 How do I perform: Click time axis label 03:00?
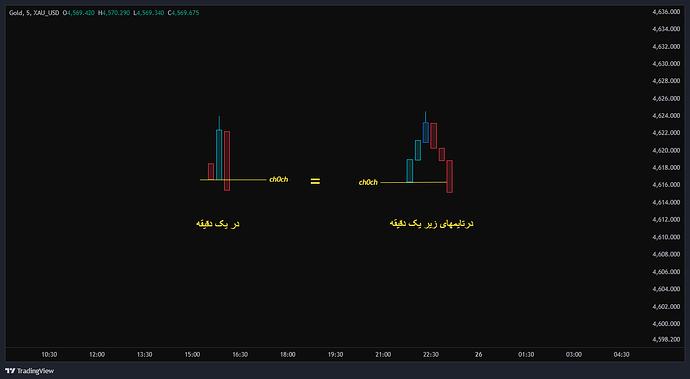[574, 354]
